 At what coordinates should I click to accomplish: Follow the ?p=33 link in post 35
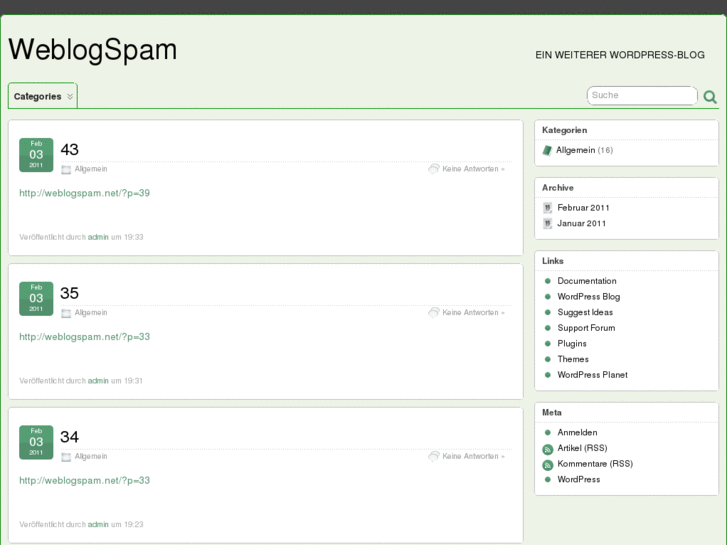point(84,337)
